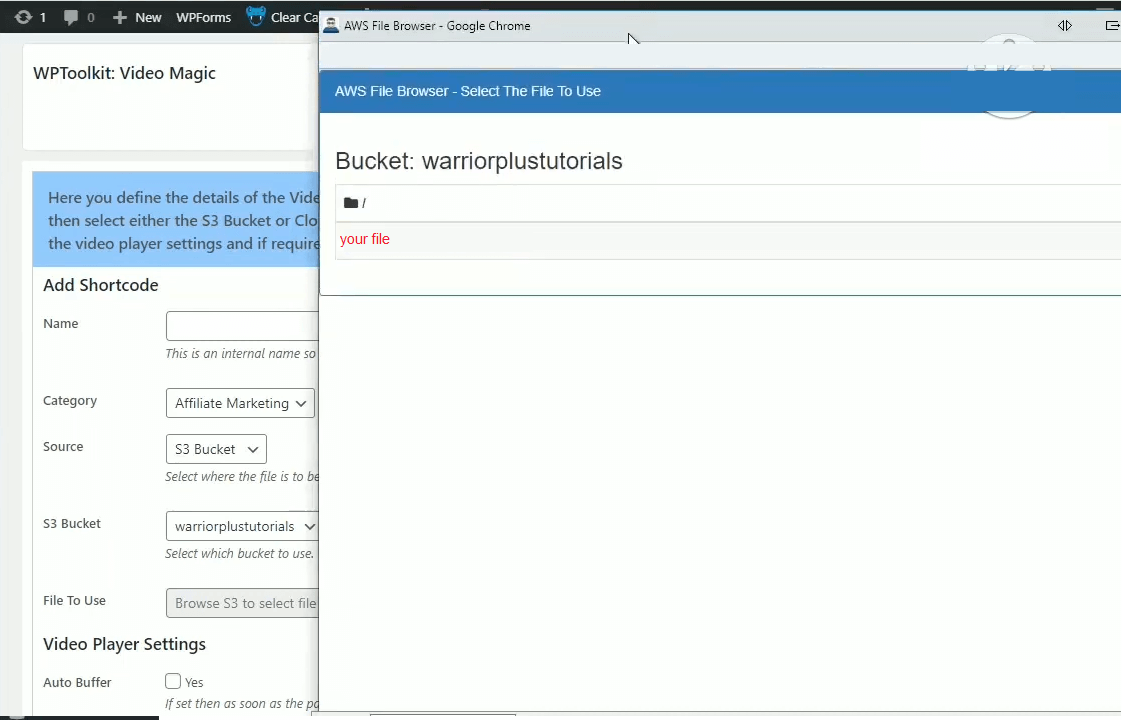The width and height of the screenshot is (1122, 720).
Task: Click the 'Video Player Settings' heading
Action: (x=125, y=644)
